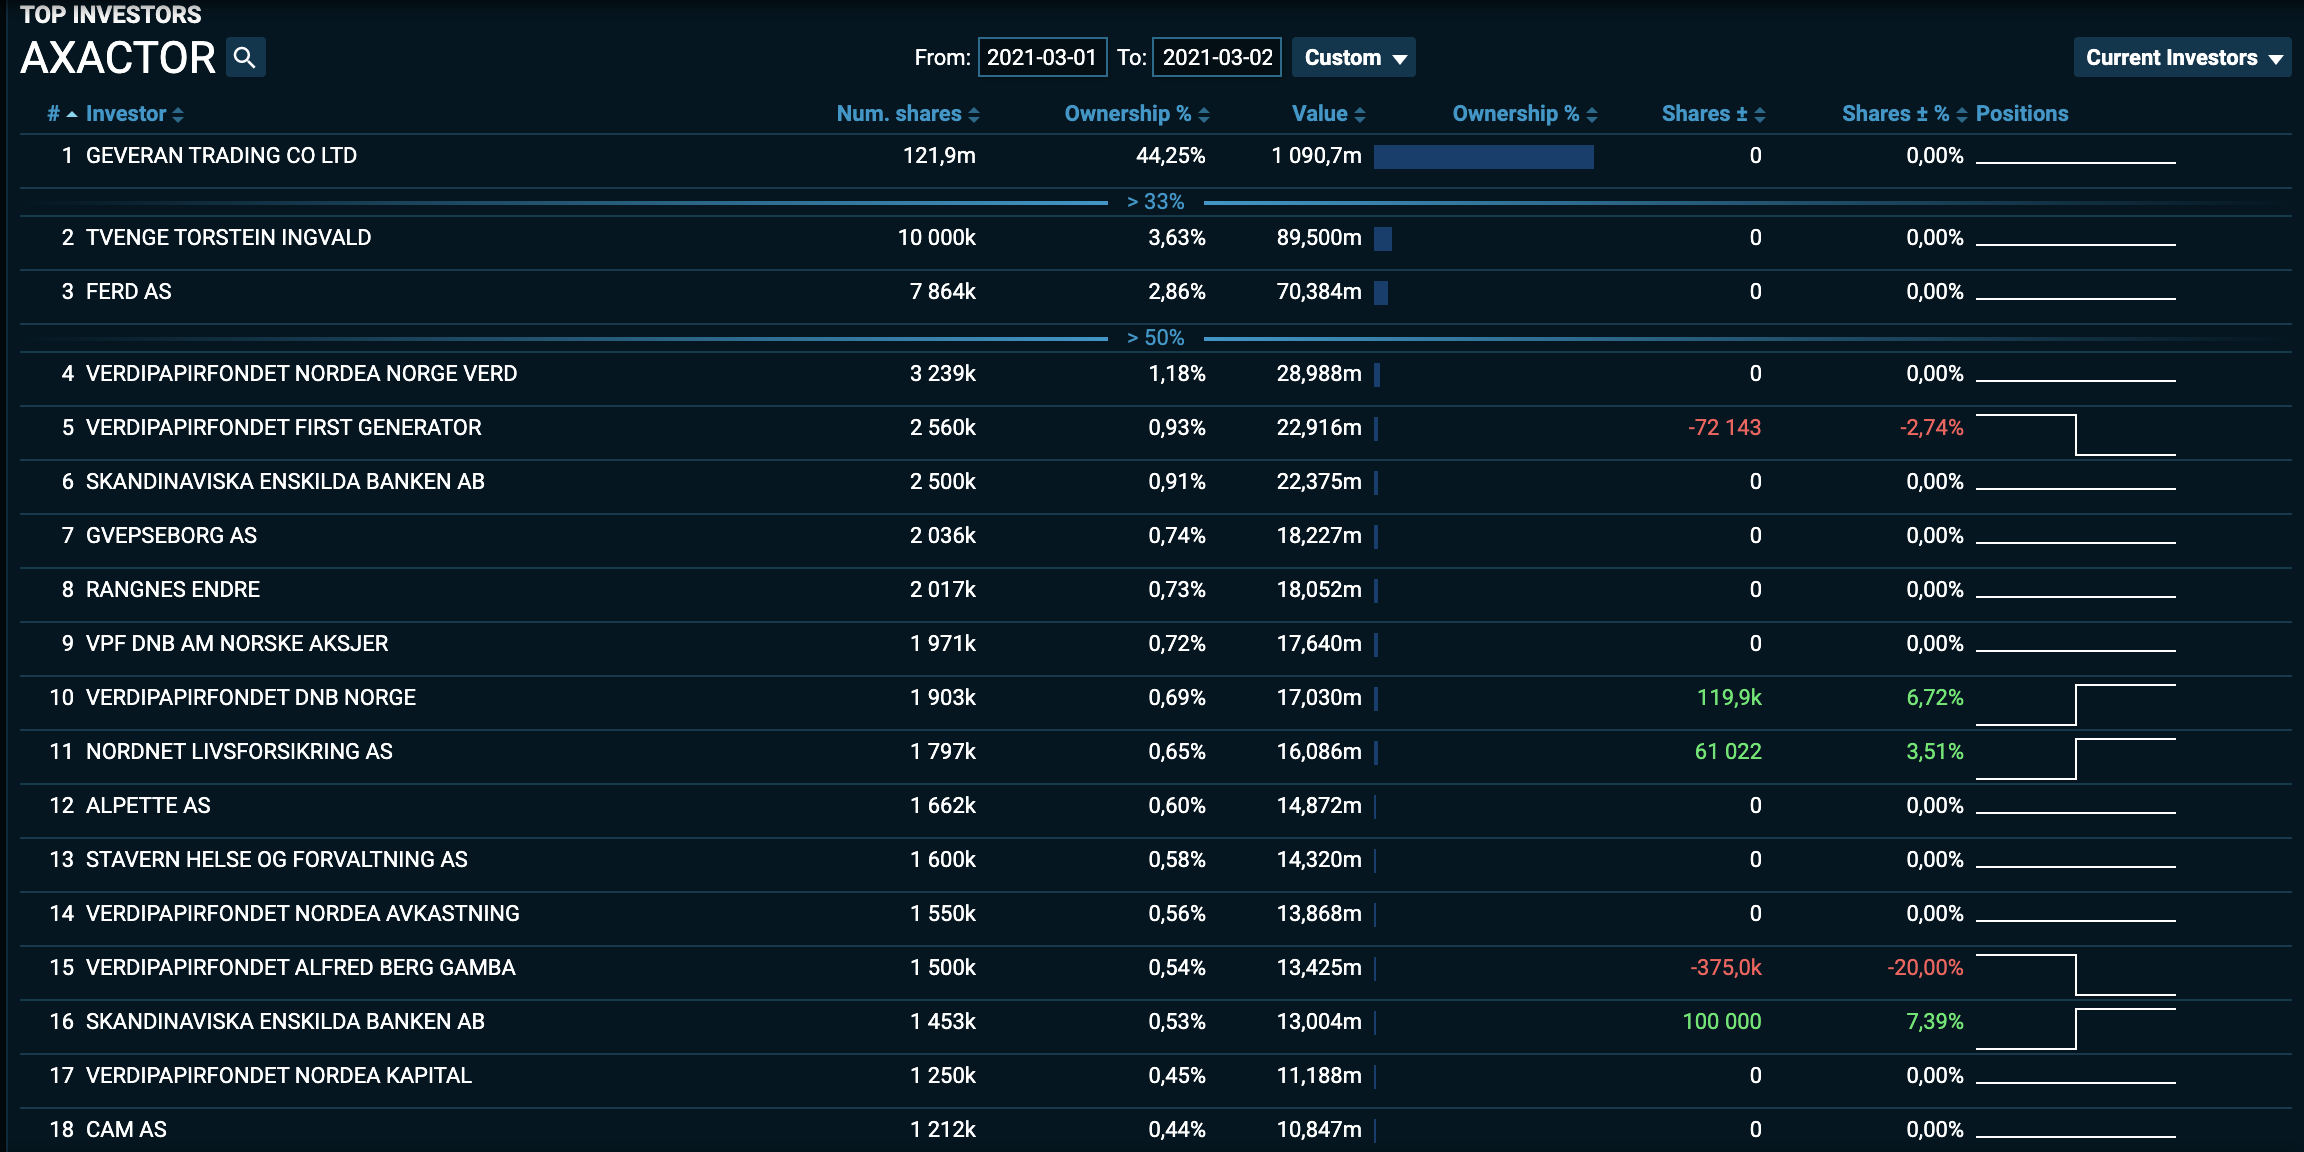Open the Custom date range dropdown
This screenshot has width=2304, height=1152.
(1354, 57)
